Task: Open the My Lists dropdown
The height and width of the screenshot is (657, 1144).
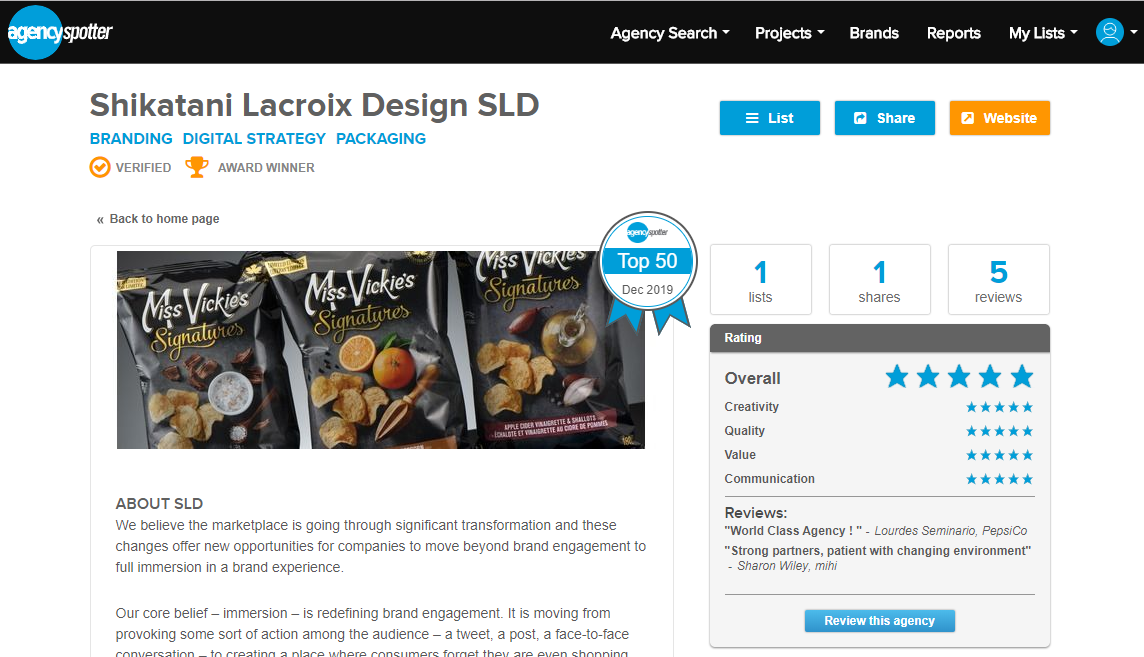Action: (x=1043, y=33)
